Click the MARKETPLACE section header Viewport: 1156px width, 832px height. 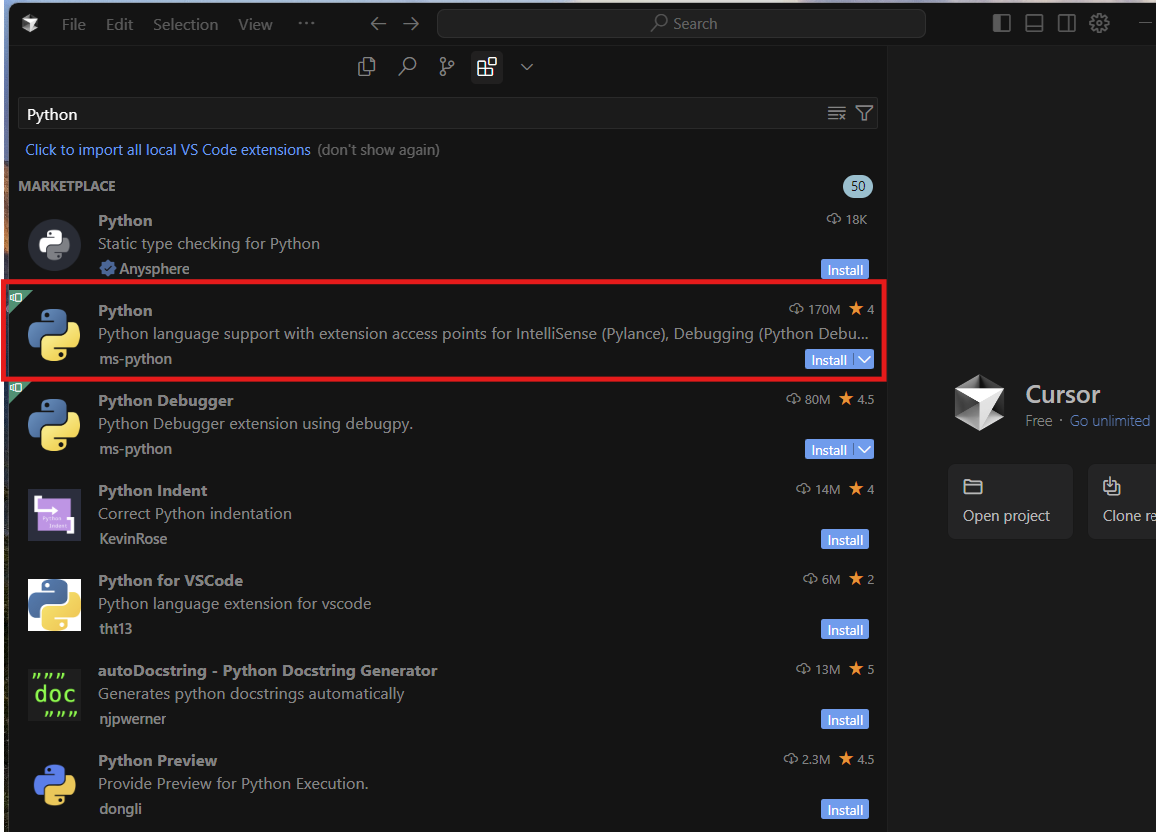point(67,186)
